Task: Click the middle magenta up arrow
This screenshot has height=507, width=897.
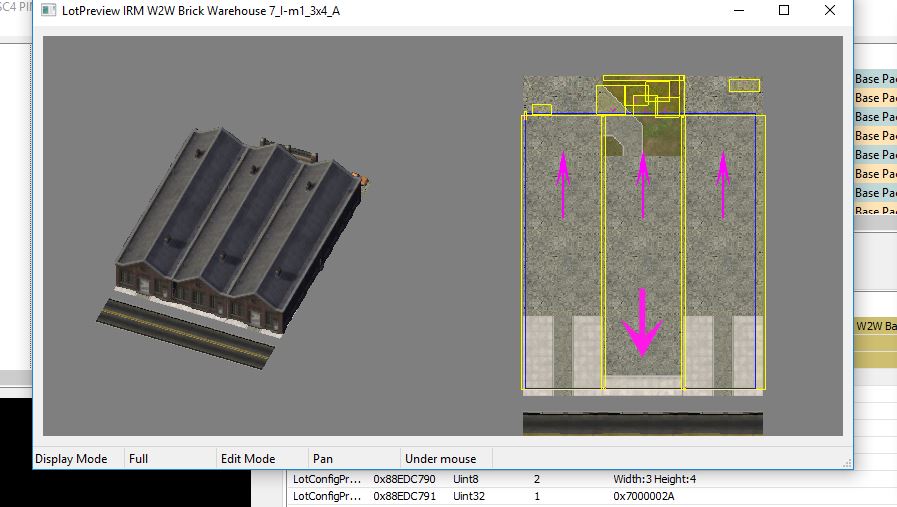Action: pos(643,185)
